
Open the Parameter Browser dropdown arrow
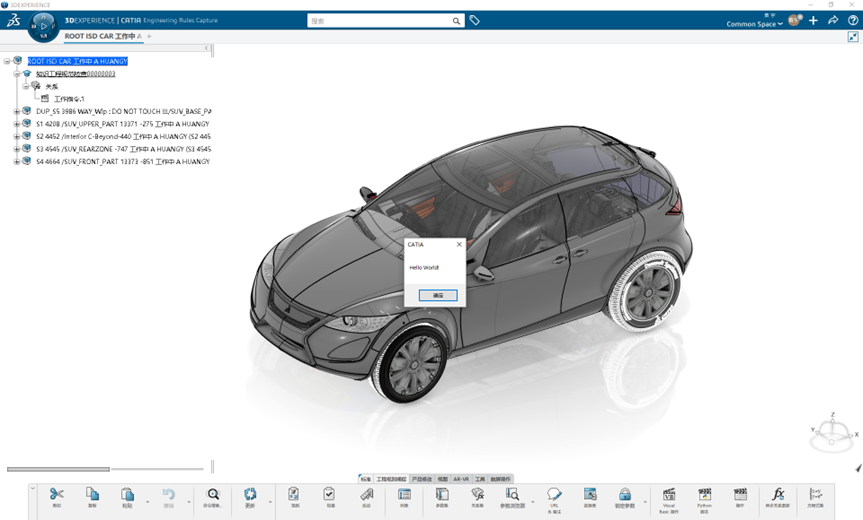532,502
